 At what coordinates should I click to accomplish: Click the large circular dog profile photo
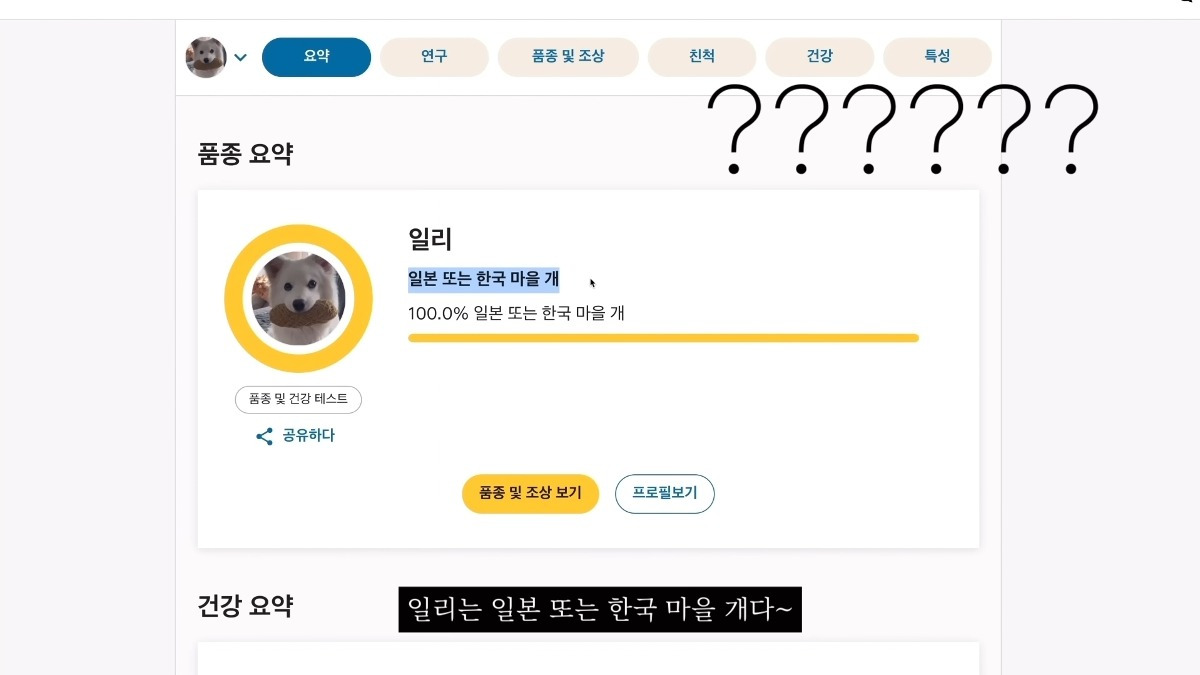tap(298, 298)
